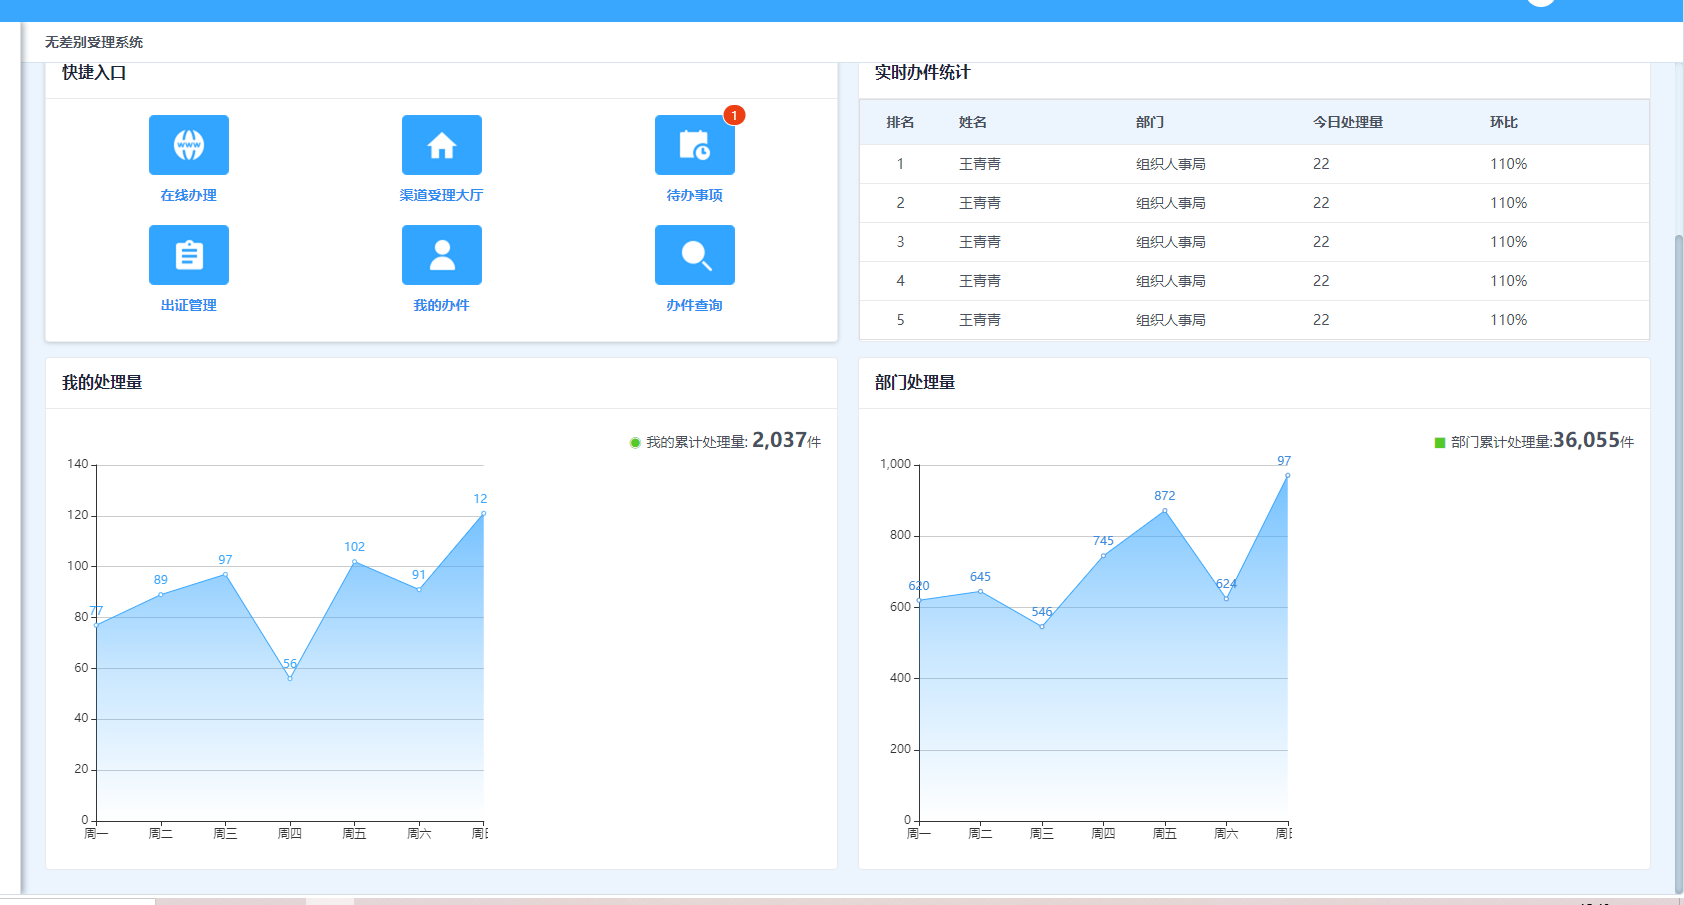1684x905 pixels.
Task: Click the 部门处理量 panel heading
Action: [915, 382]
